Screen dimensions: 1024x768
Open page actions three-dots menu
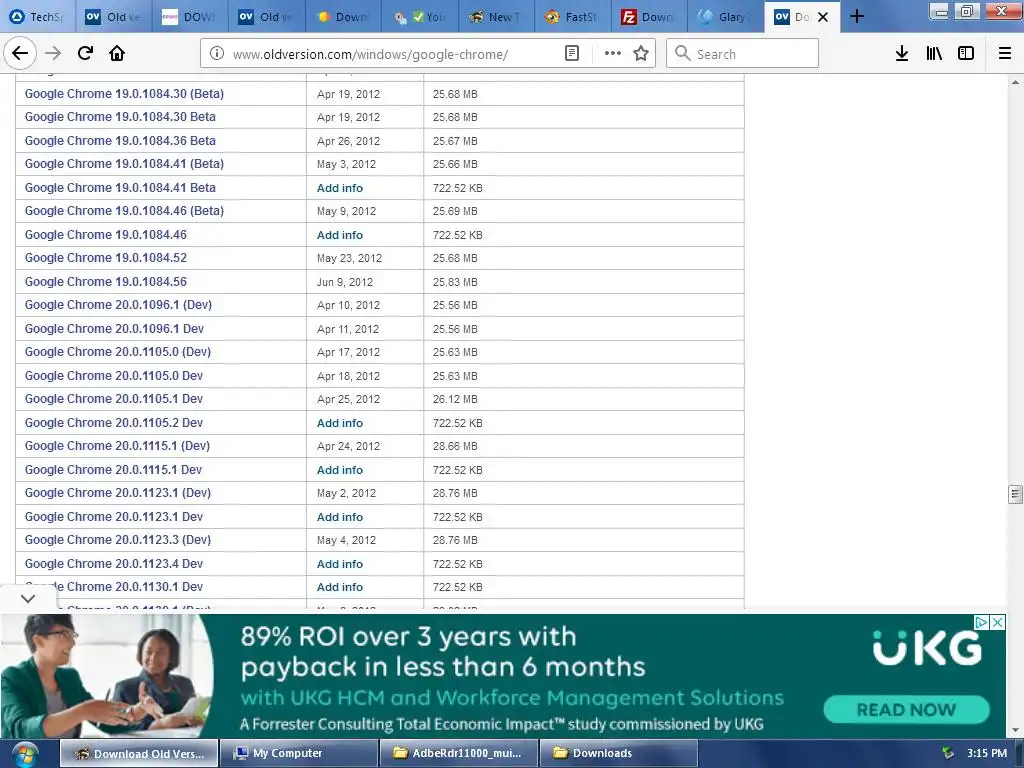pos(613,54)
